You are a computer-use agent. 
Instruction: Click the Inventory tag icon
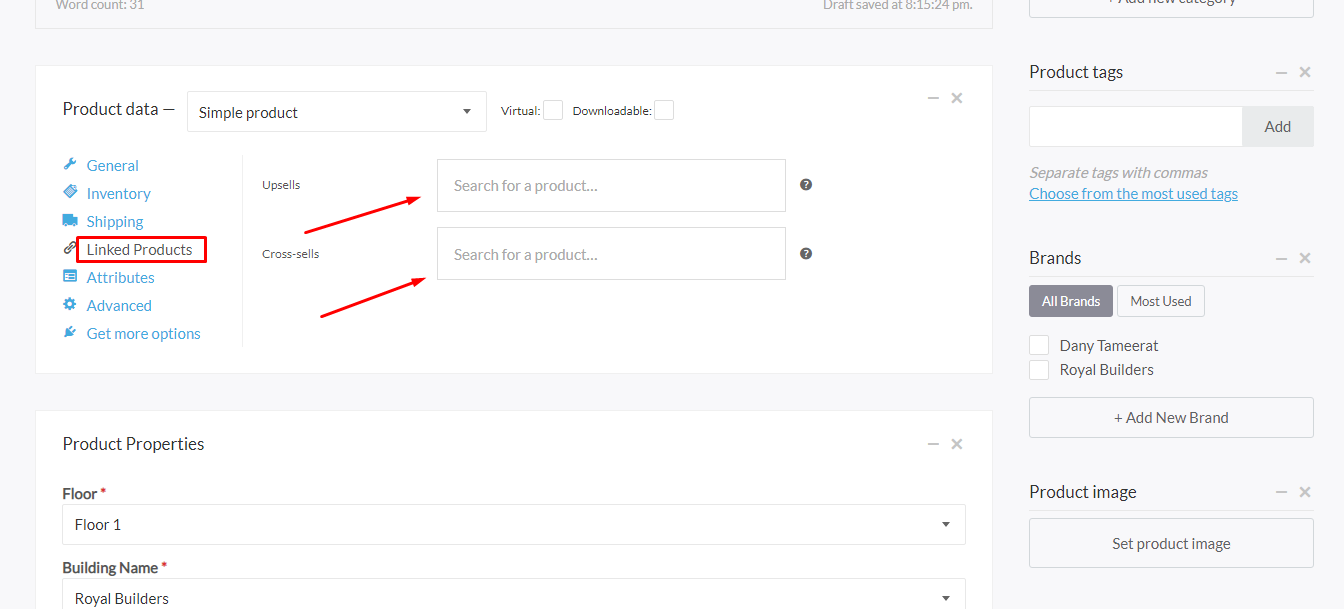pos(70,192)
